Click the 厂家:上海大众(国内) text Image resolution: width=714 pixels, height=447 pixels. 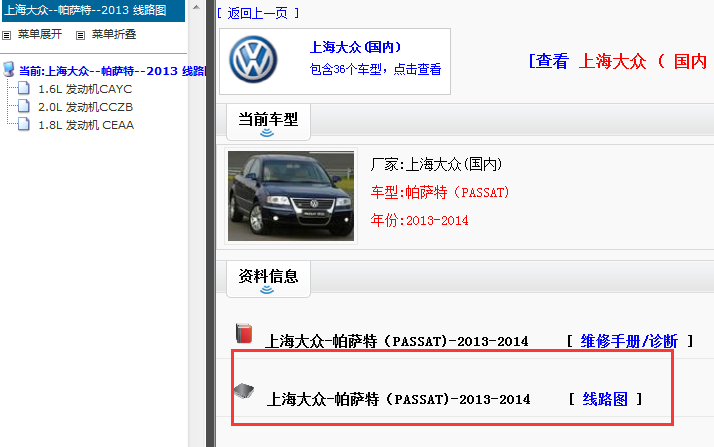436,164
